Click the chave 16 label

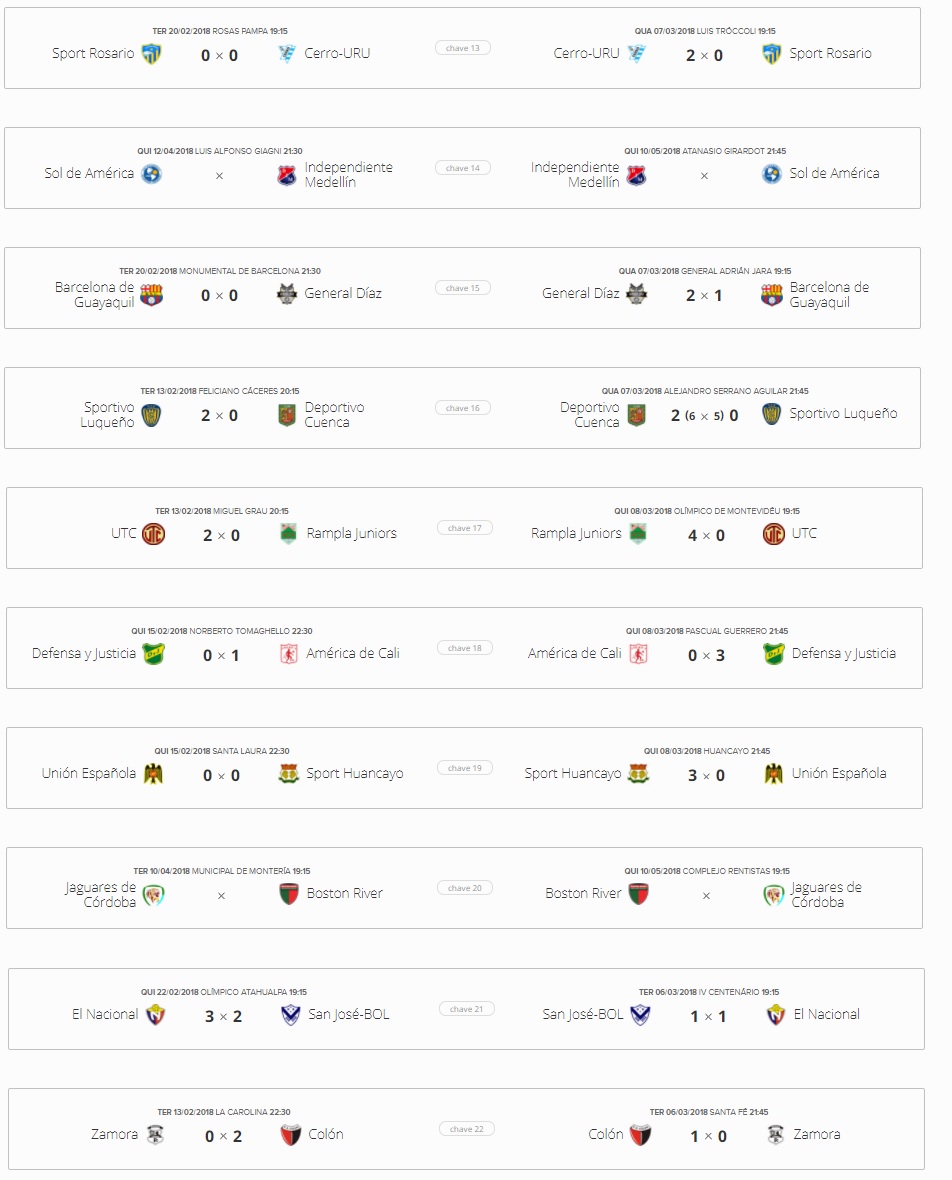(463, 408)
